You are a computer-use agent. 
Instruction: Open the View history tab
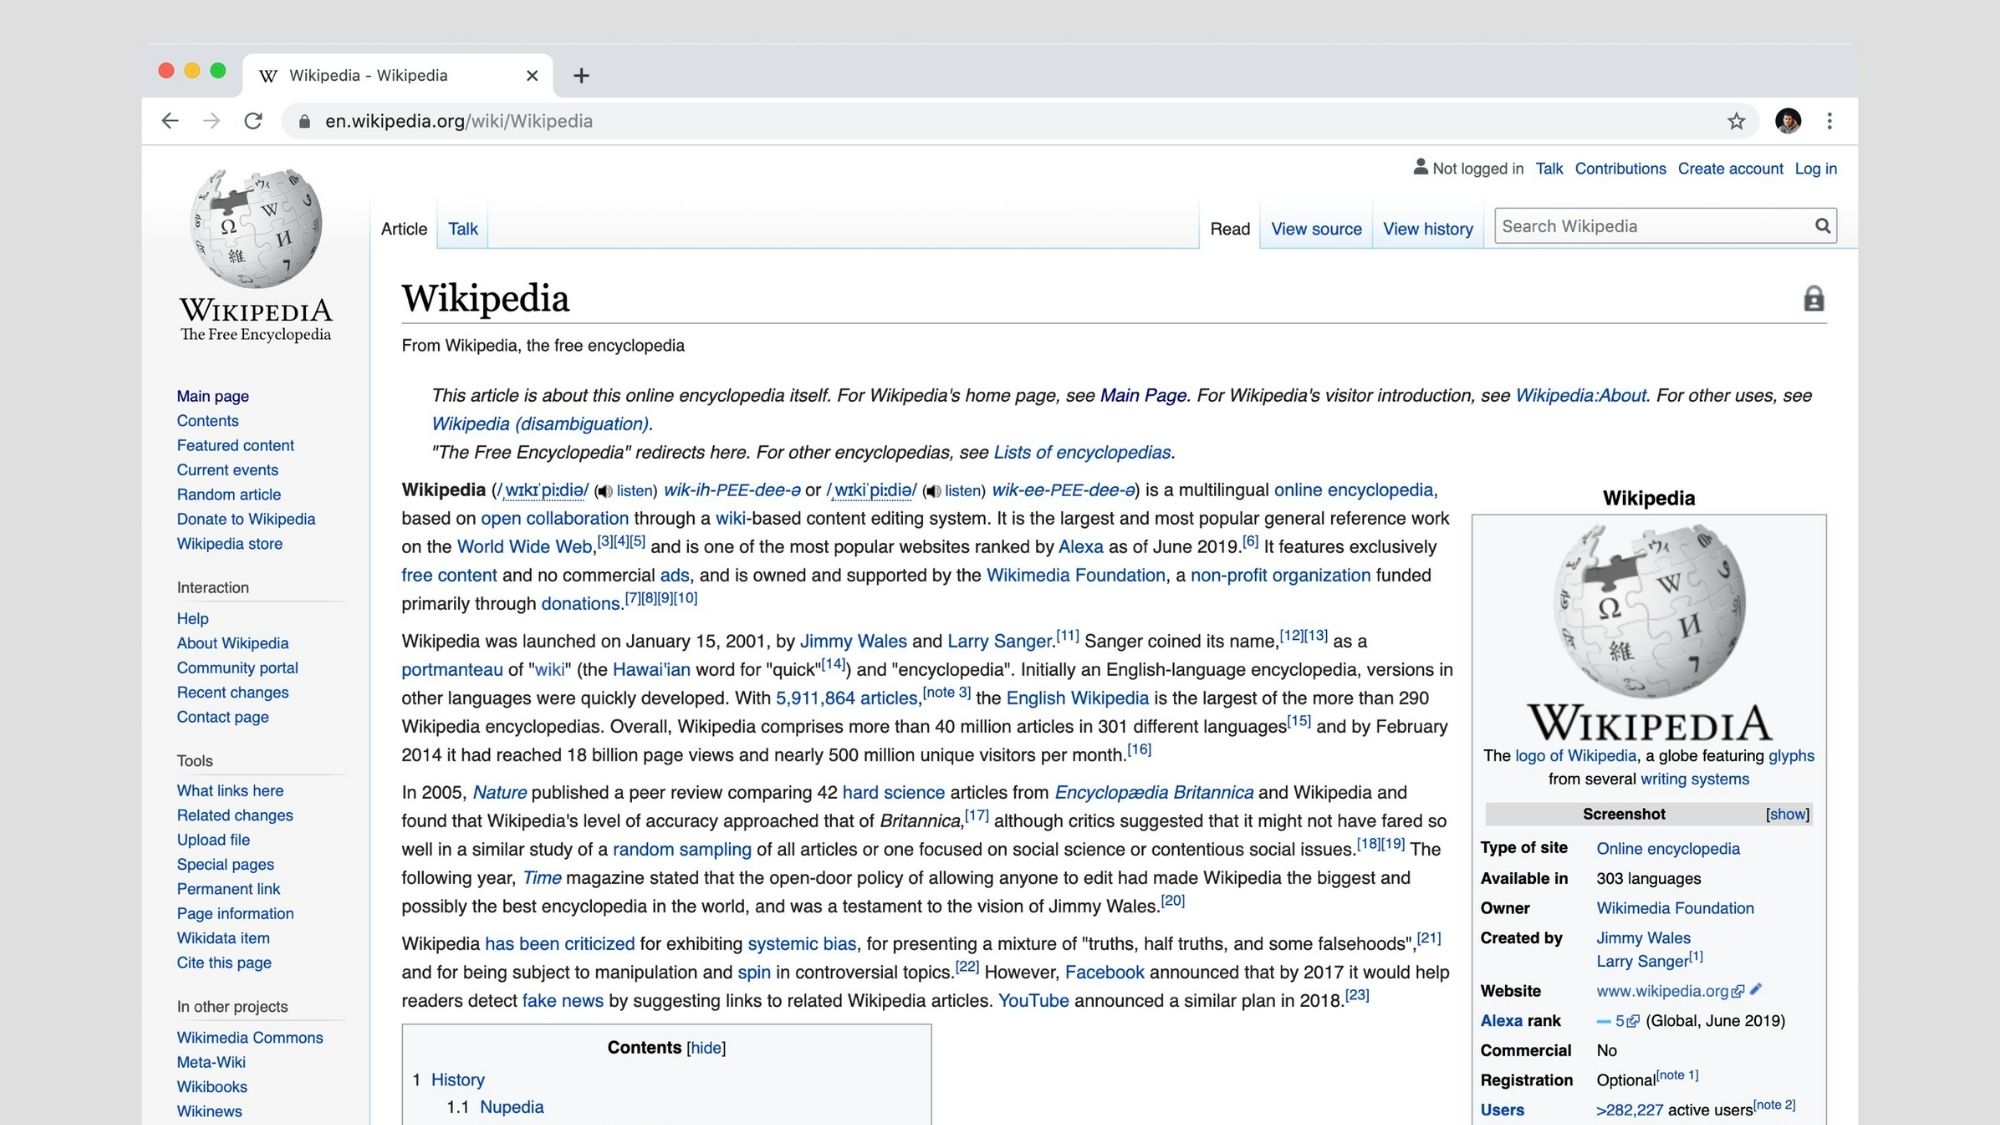1428,228
